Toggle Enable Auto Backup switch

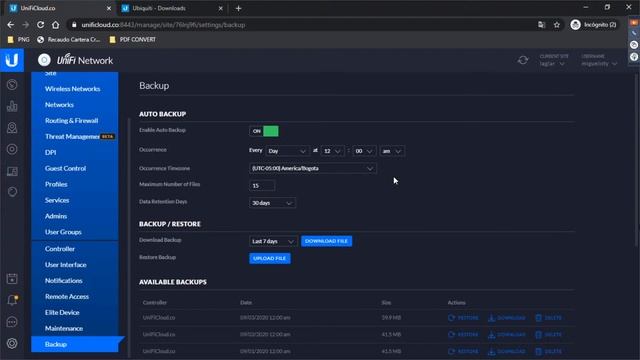coord(264,131)
